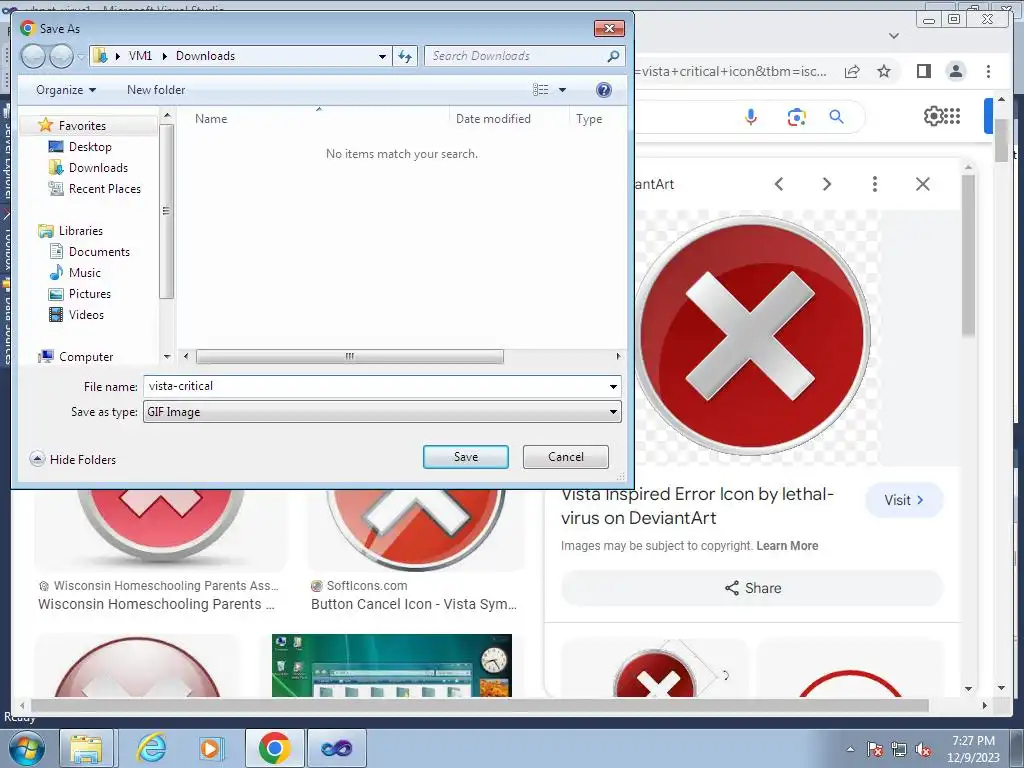The height and width of the screenshot is (768, 1024).
Task: Open Windows Media Player from taskbar
Action: click(212, 748)
